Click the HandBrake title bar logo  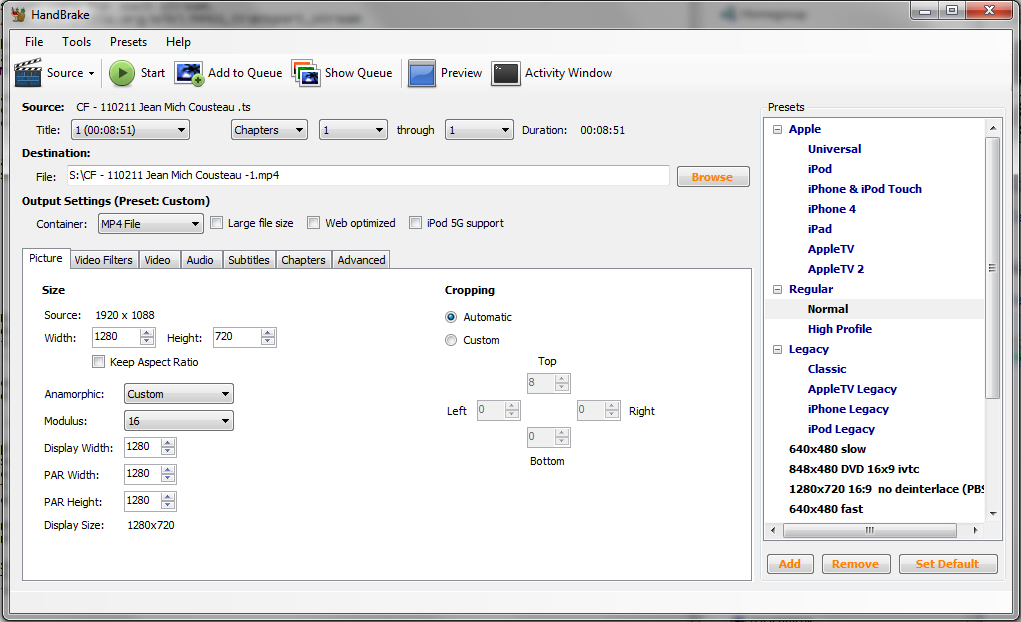coord(18,14)
